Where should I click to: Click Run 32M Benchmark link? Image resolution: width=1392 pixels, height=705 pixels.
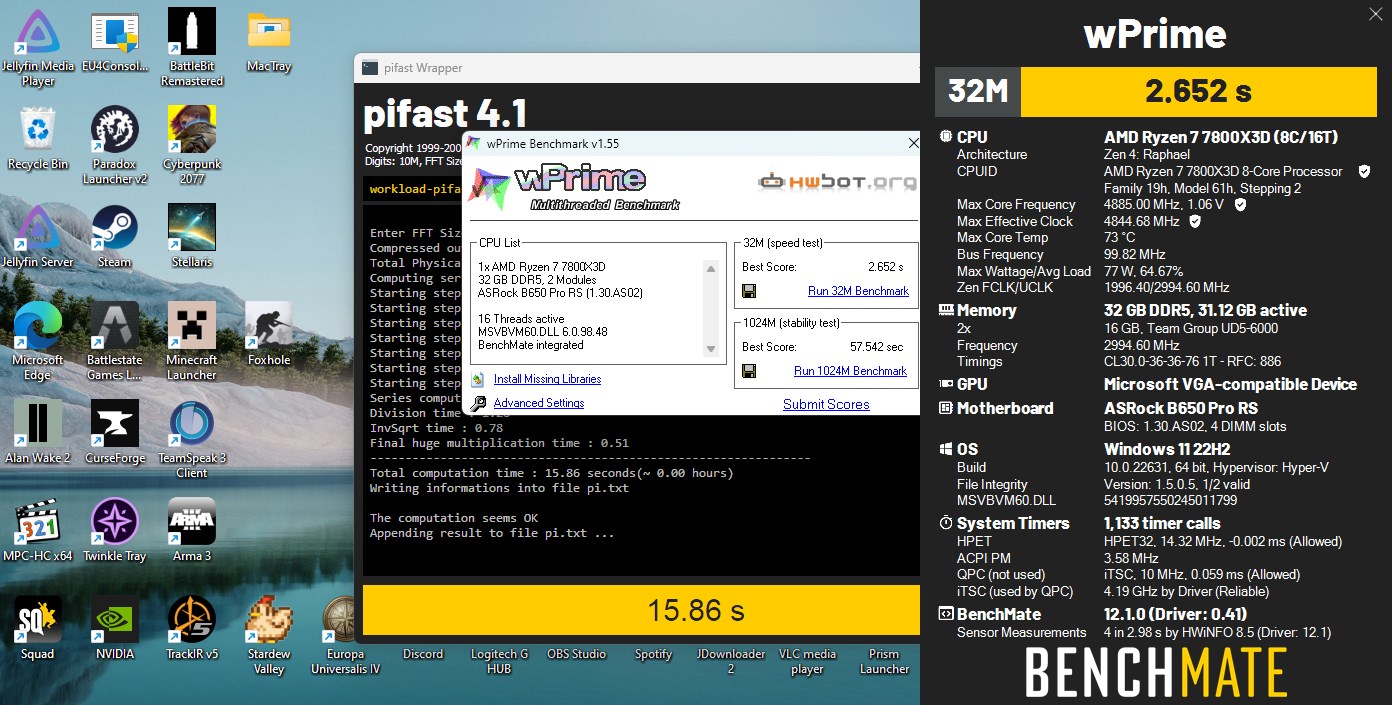coord(858,291)
